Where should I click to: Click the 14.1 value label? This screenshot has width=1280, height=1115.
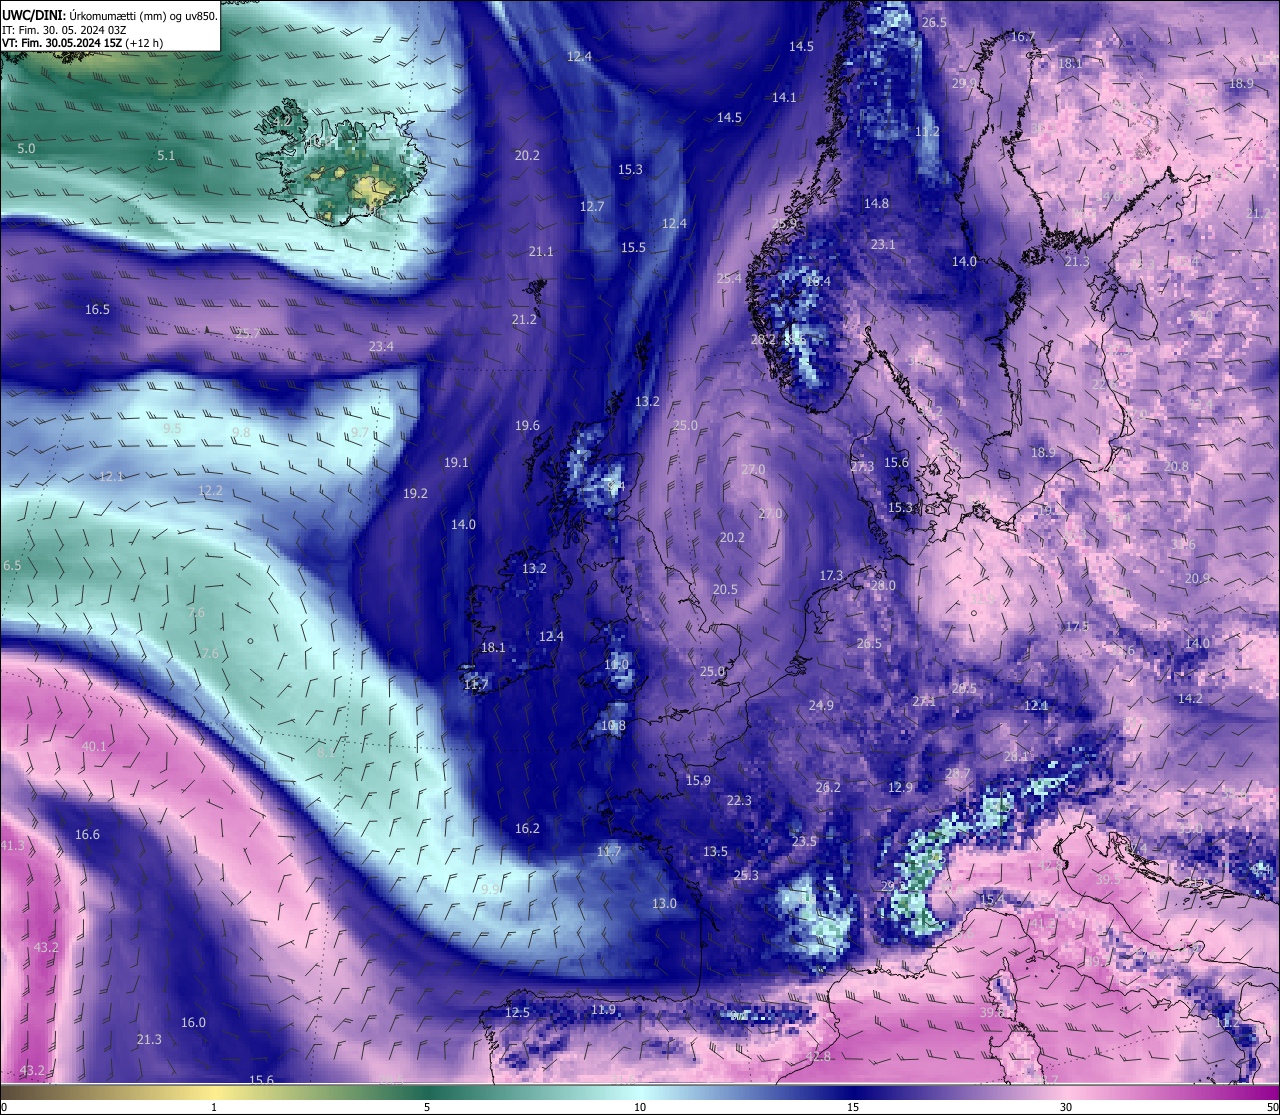(x=784, y=98)
